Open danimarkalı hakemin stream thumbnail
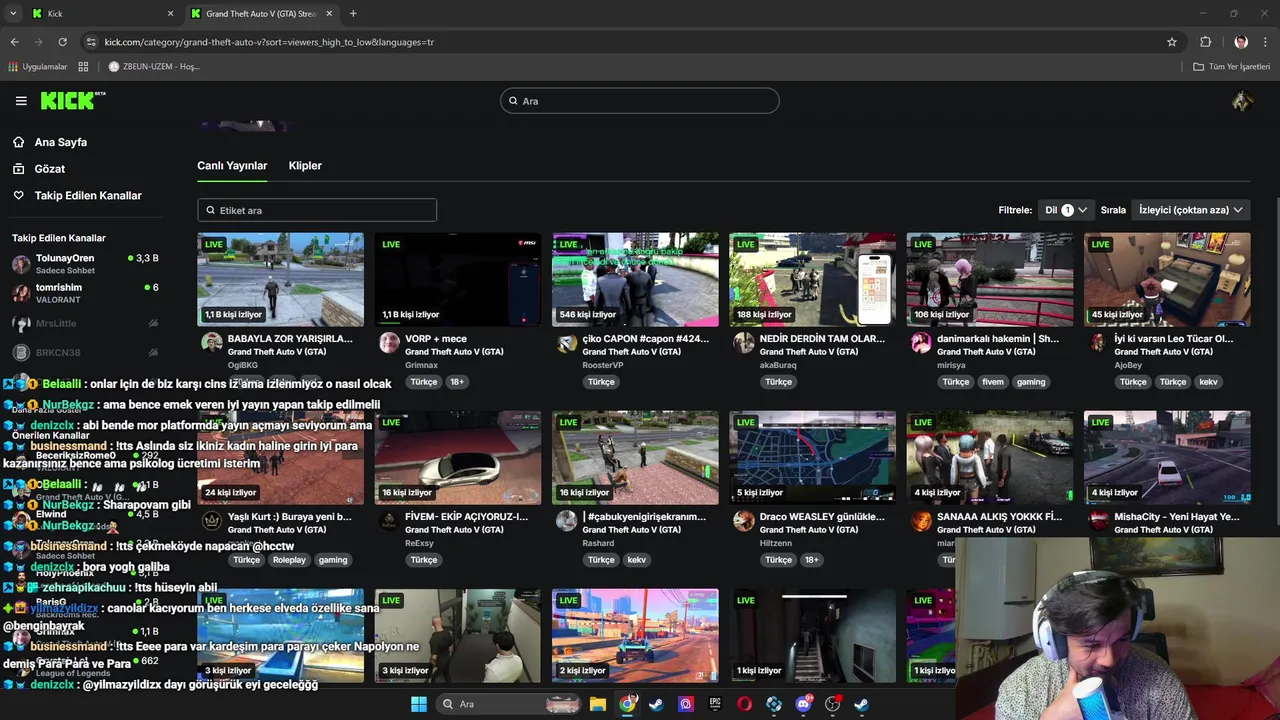Screen dimensions: 1280x720 989,279
